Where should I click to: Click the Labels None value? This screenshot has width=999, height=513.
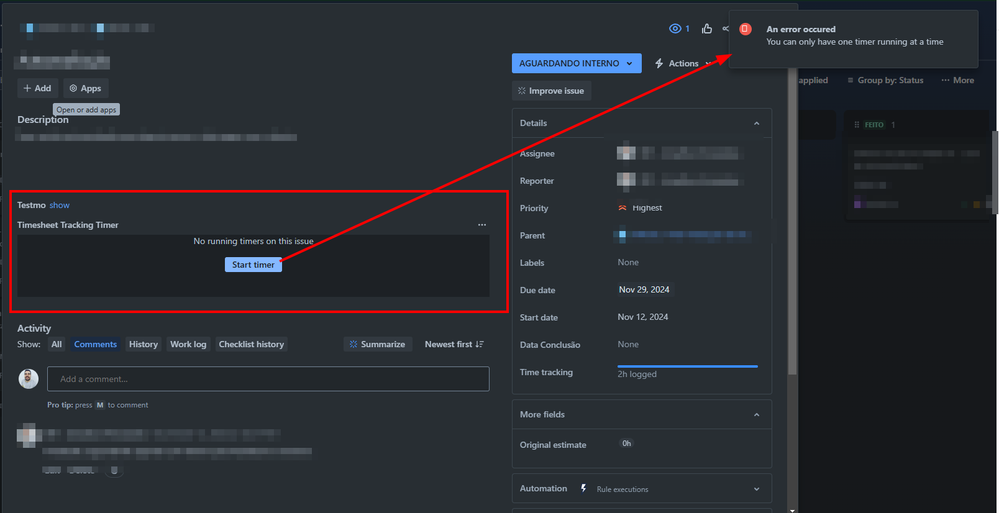pos(628,263)
